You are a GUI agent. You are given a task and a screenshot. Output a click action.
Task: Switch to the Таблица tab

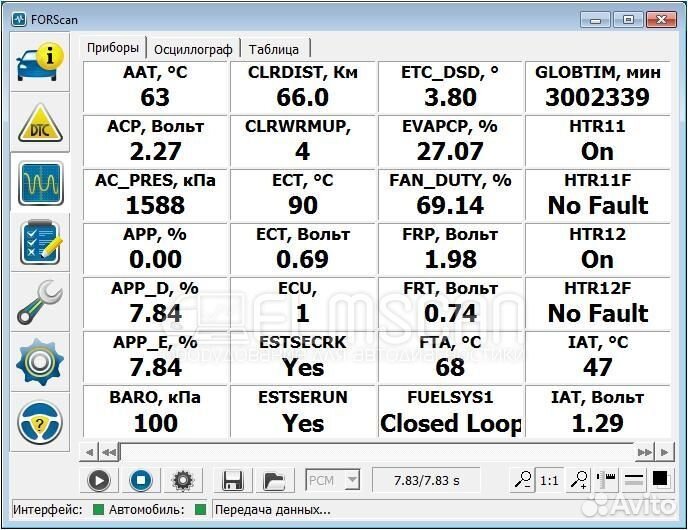(274, 49)
